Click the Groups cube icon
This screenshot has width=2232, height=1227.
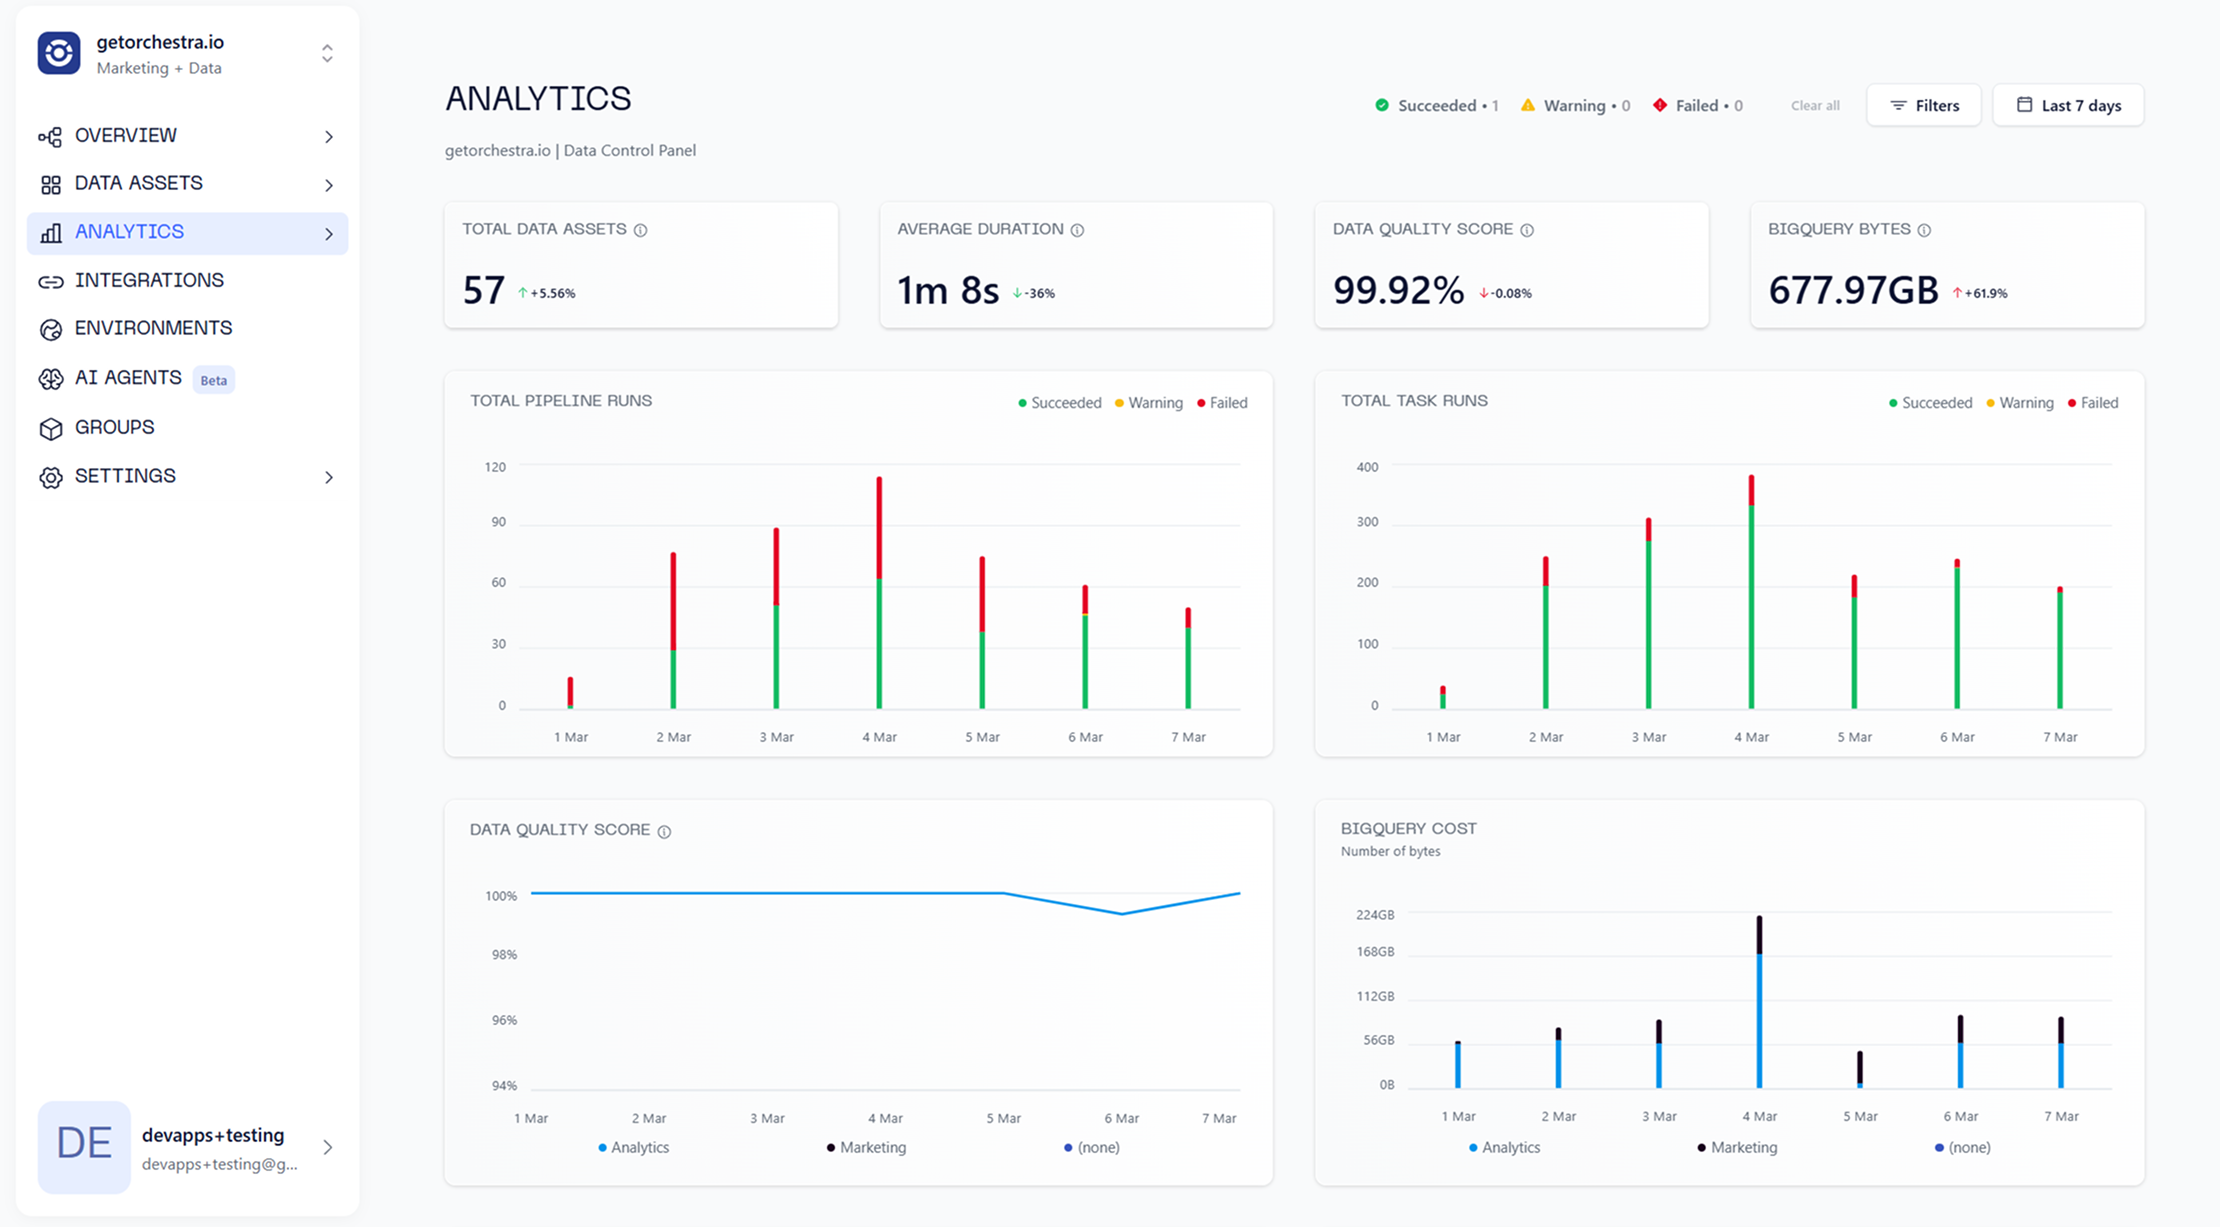tap(50, 429)
